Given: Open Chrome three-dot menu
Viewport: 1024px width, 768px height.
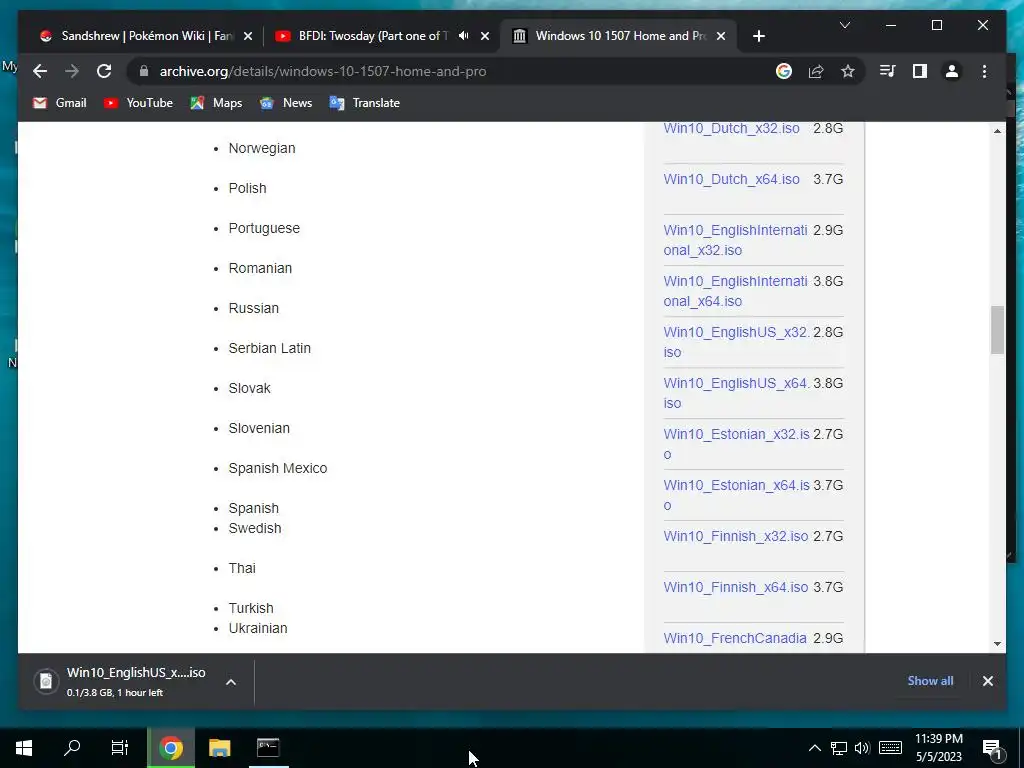Looking at the screenshot, I should 984,71.
